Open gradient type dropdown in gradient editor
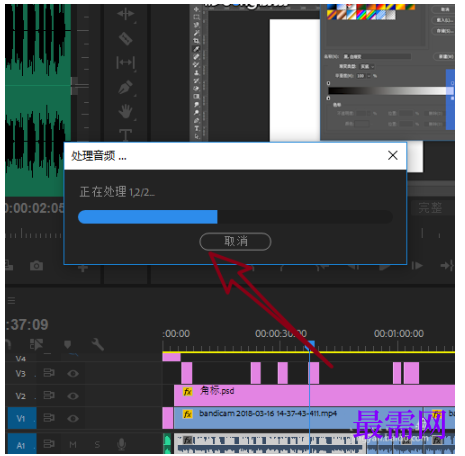 click(x=367, y=67)
